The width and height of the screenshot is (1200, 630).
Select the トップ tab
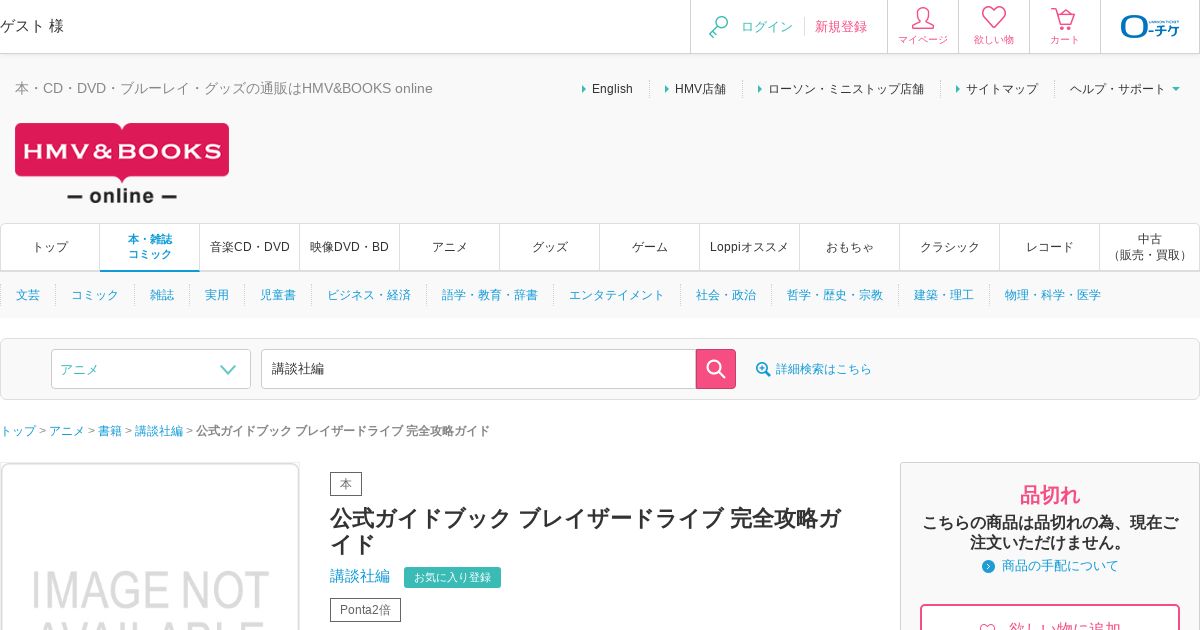(50, 247)
